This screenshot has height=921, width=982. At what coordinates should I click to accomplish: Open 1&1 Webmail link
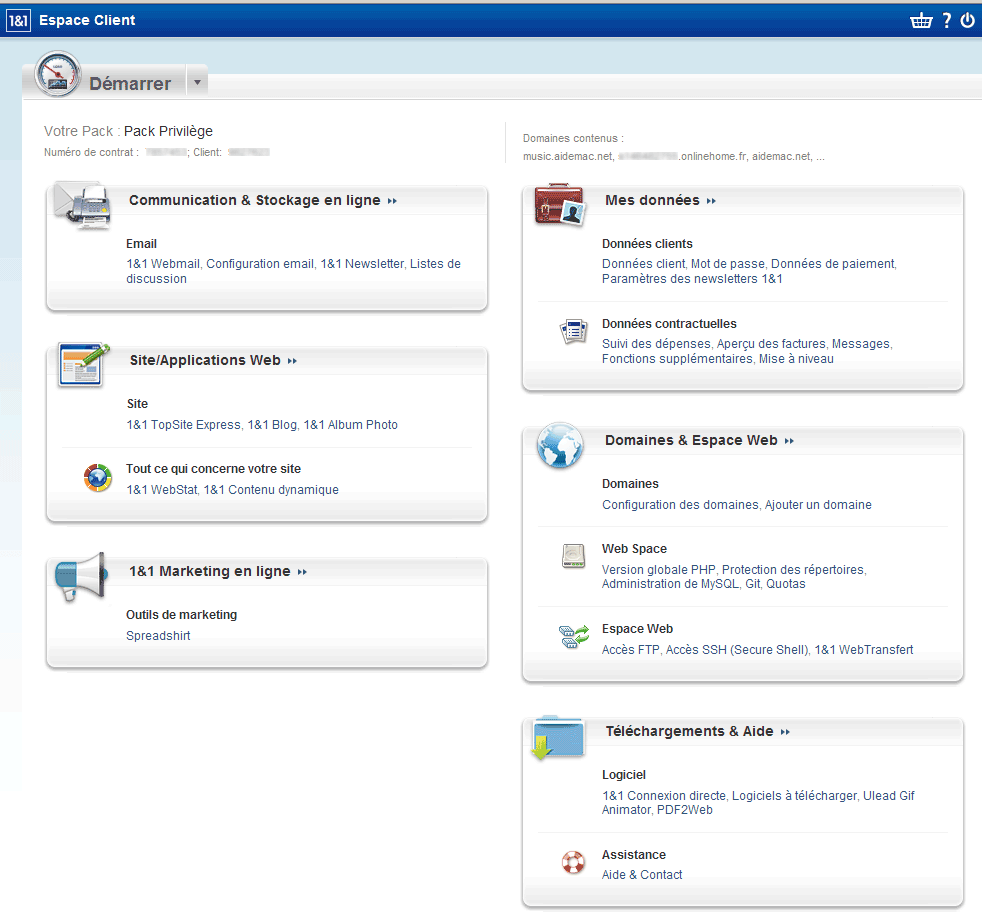[163, 264]
